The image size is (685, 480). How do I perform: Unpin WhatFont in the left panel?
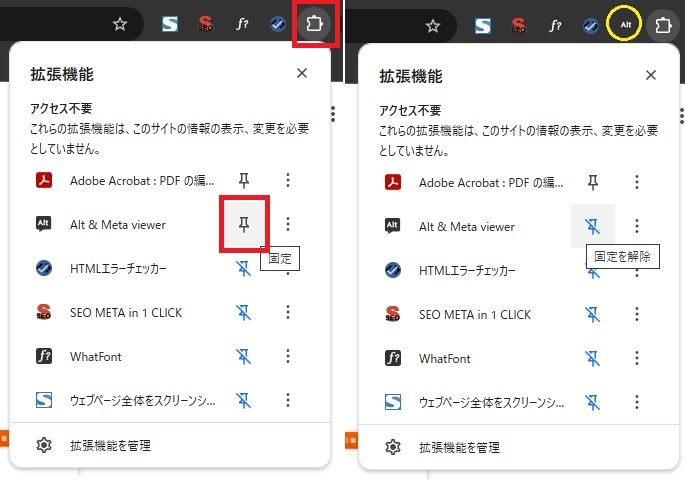point(243,357)
